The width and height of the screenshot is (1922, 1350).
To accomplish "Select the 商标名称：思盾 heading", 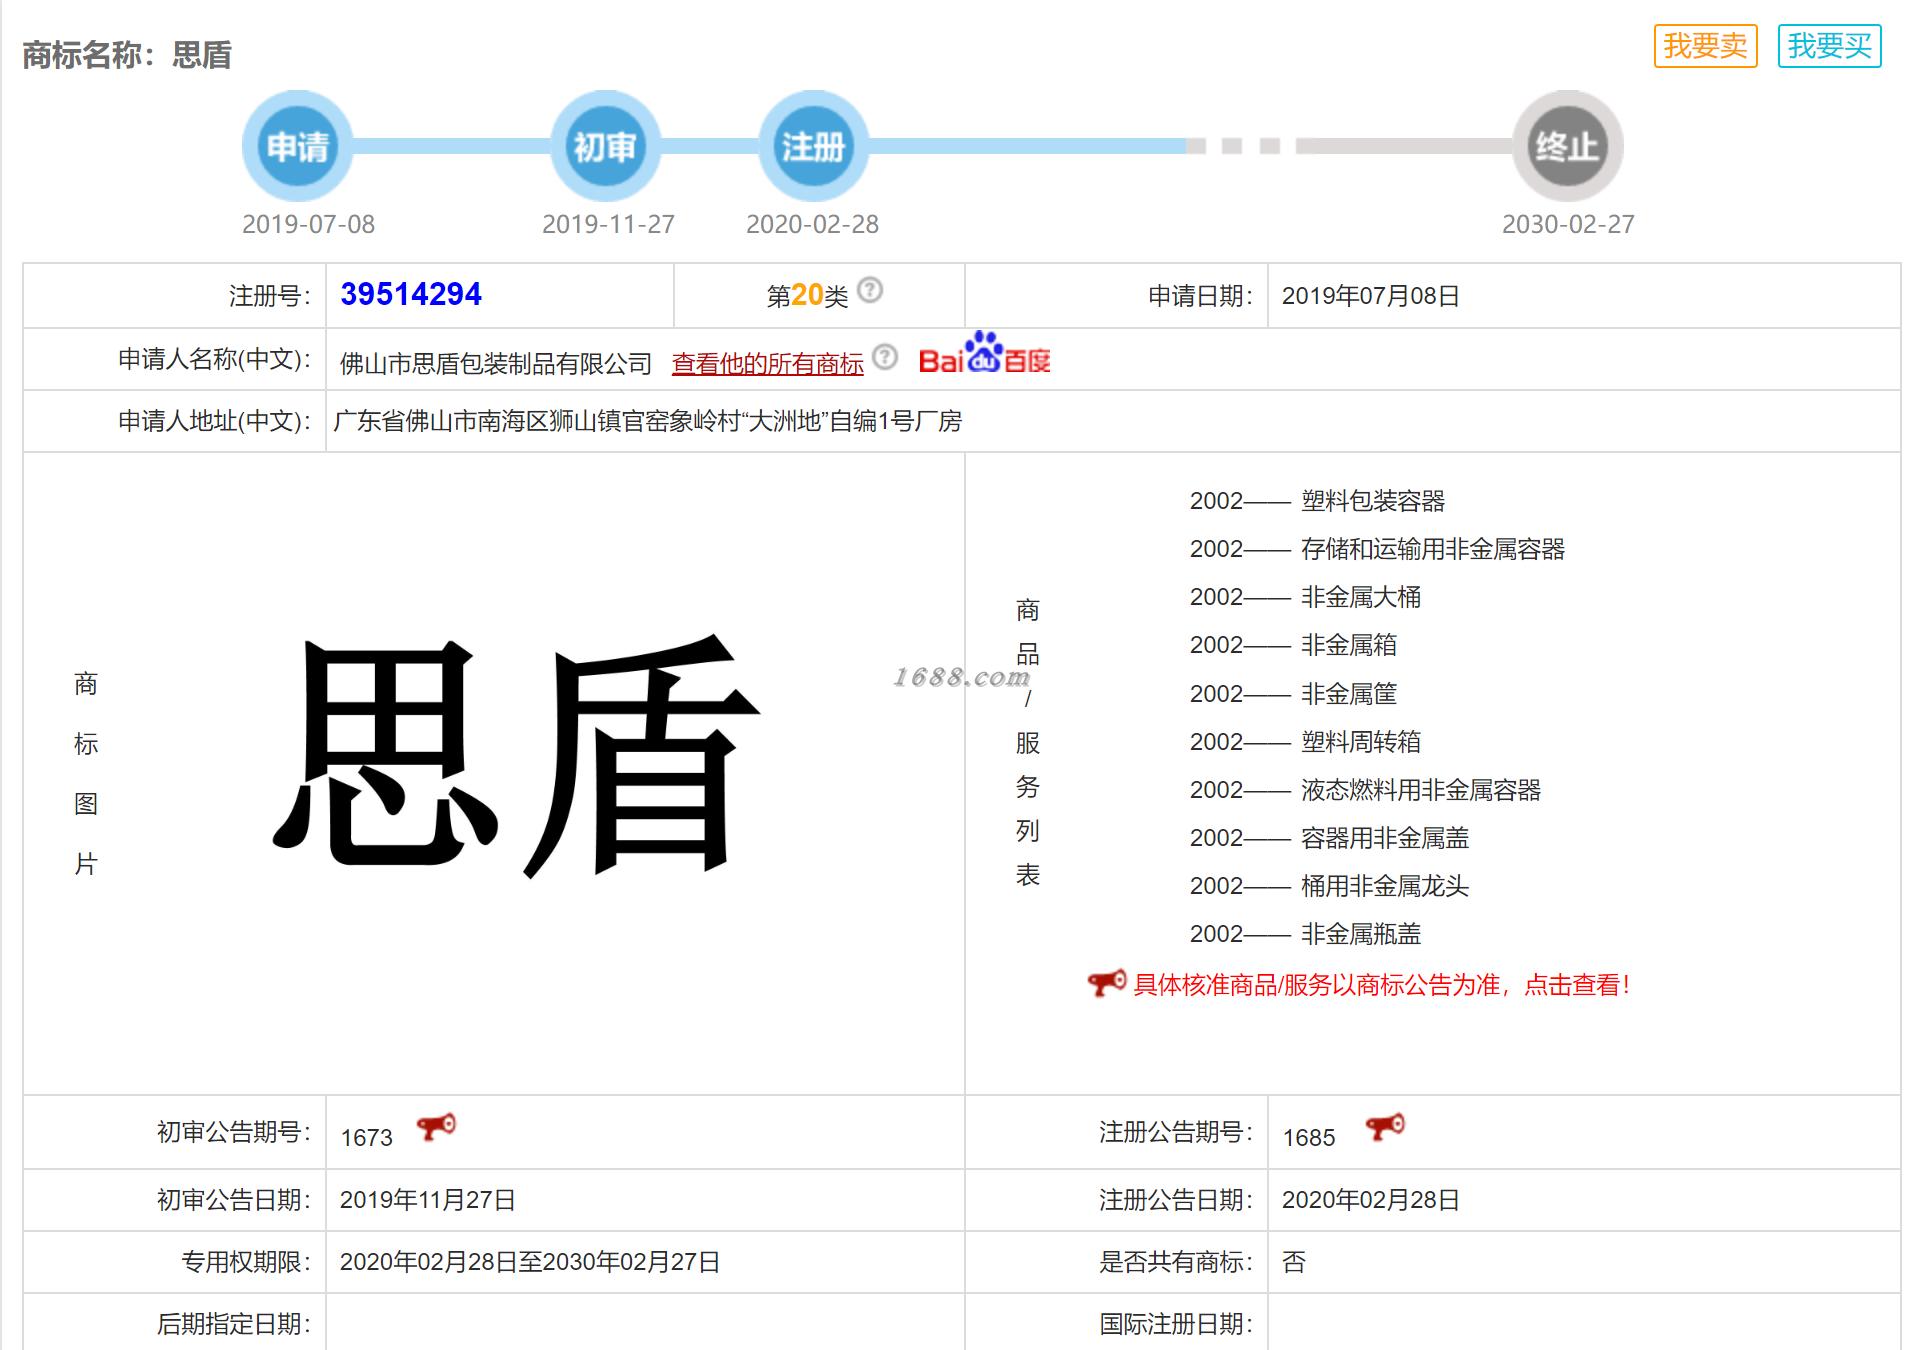I will click(x=127, y=55).
